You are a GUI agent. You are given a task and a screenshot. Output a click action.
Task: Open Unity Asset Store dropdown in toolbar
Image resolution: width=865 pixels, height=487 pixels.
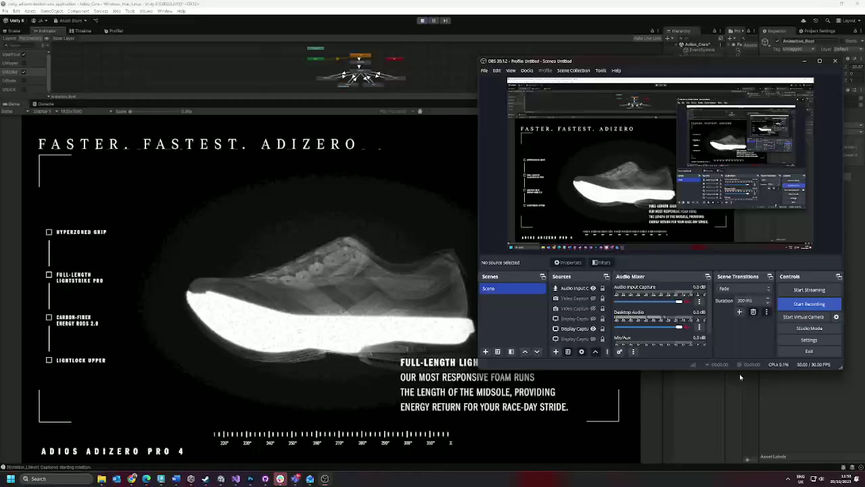click(x=70, y=20)
